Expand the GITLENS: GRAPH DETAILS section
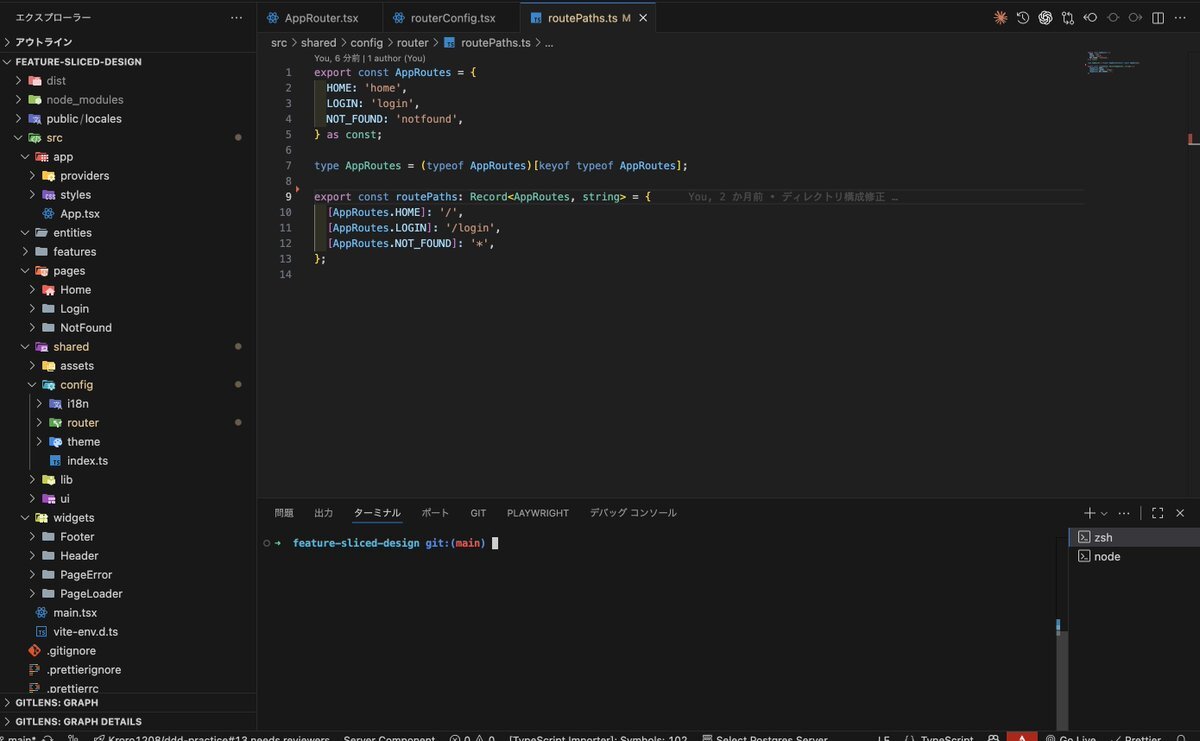This screenshot has width=1200, height=741. (78, 721)
